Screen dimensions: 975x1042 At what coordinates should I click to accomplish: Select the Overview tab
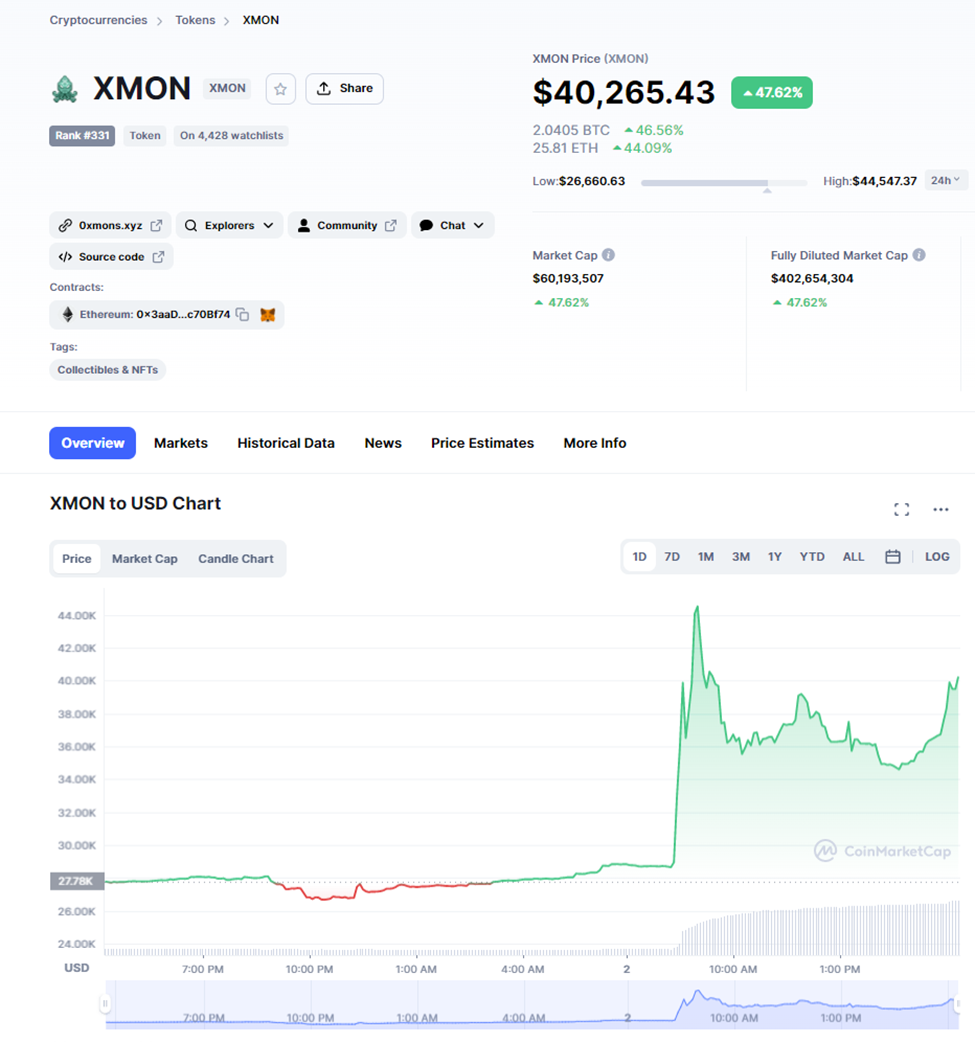coord(92,443)
